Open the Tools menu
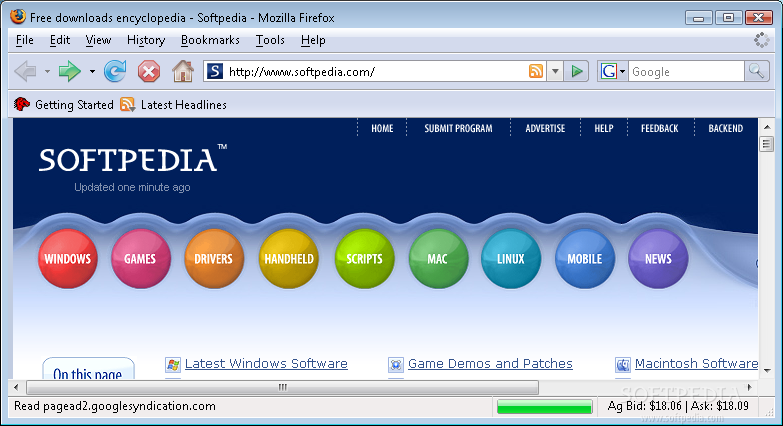Viewport: 783px width, 426px height. coord(270,40)
